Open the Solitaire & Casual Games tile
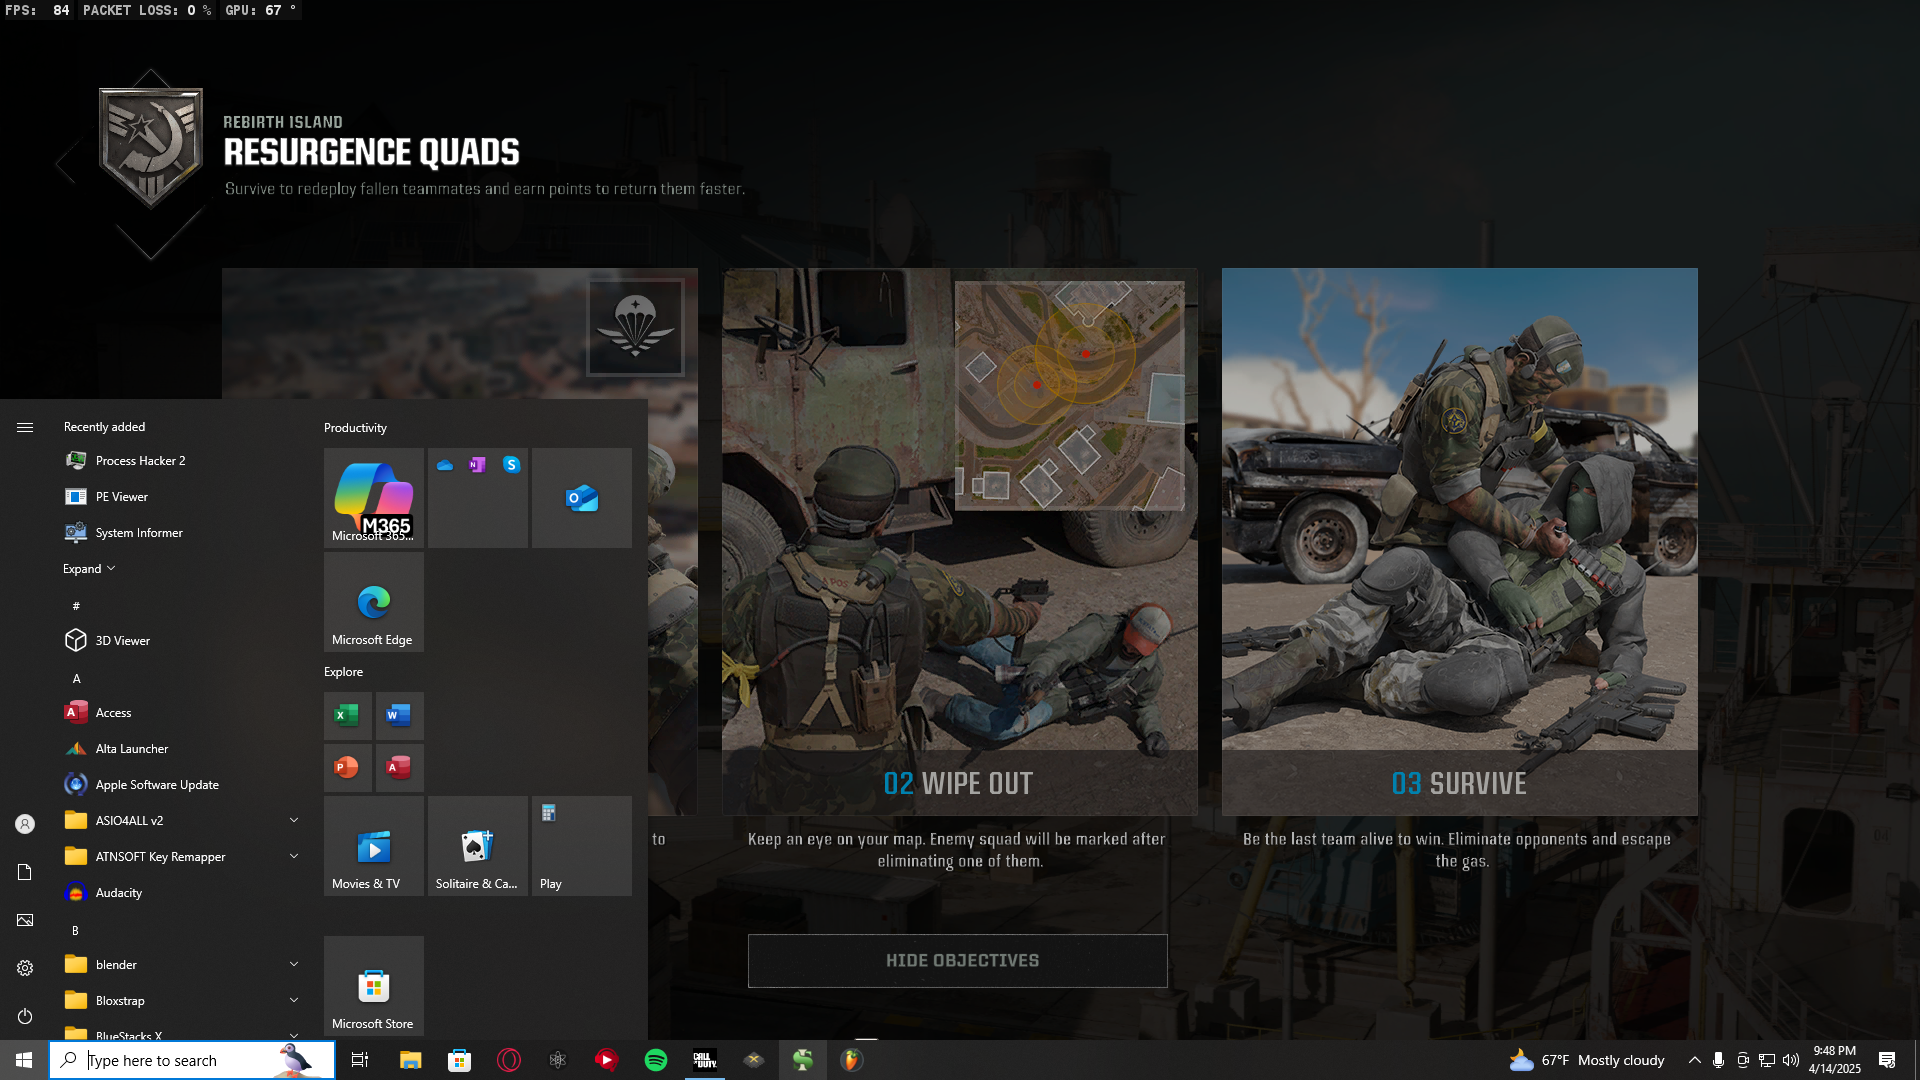The height and width of the screenshot is (1080, 1920). click(477, 846)
